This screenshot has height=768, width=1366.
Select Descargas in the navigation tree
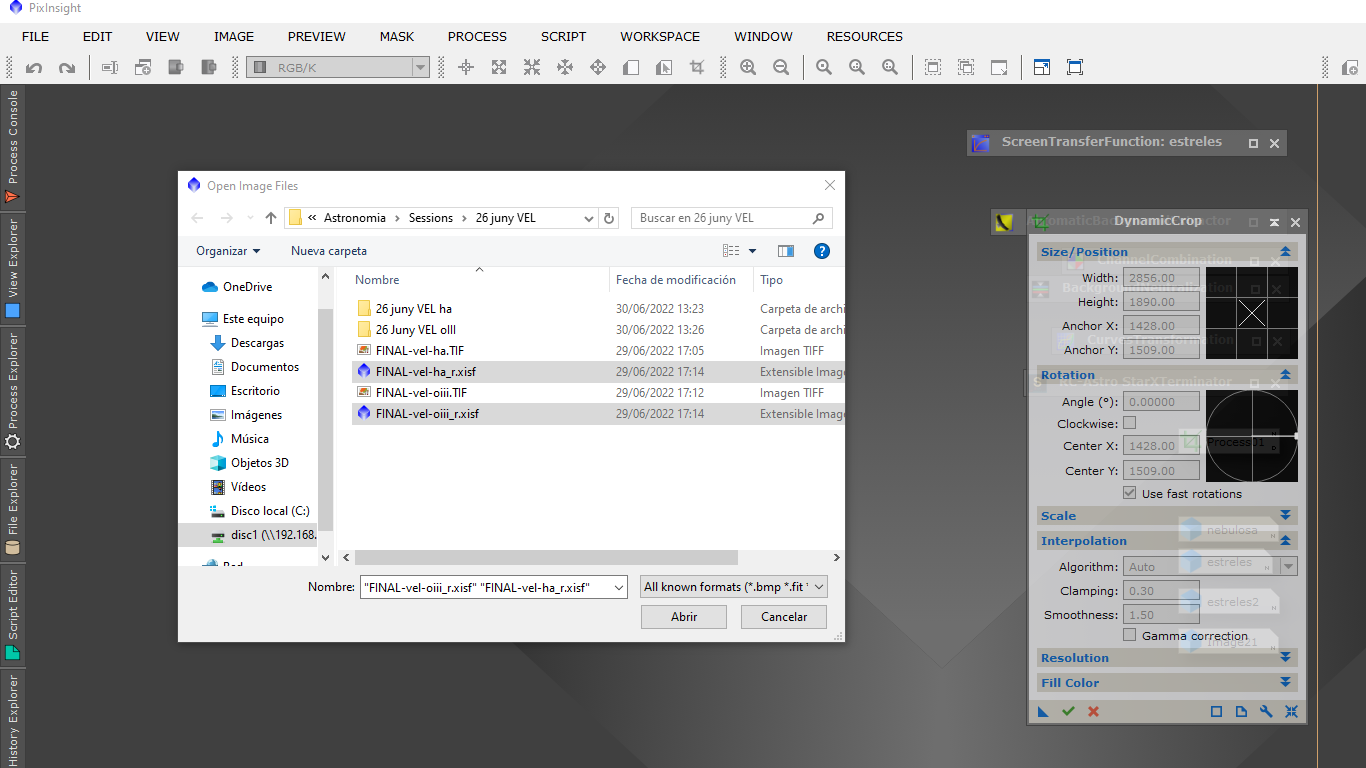pyautogui.click(x=257, y=343)
